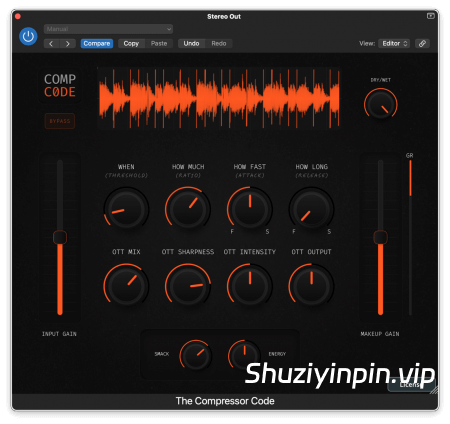Click the OTT MIX knob
This screenshot has width=450, height=424.
point(126,286)
